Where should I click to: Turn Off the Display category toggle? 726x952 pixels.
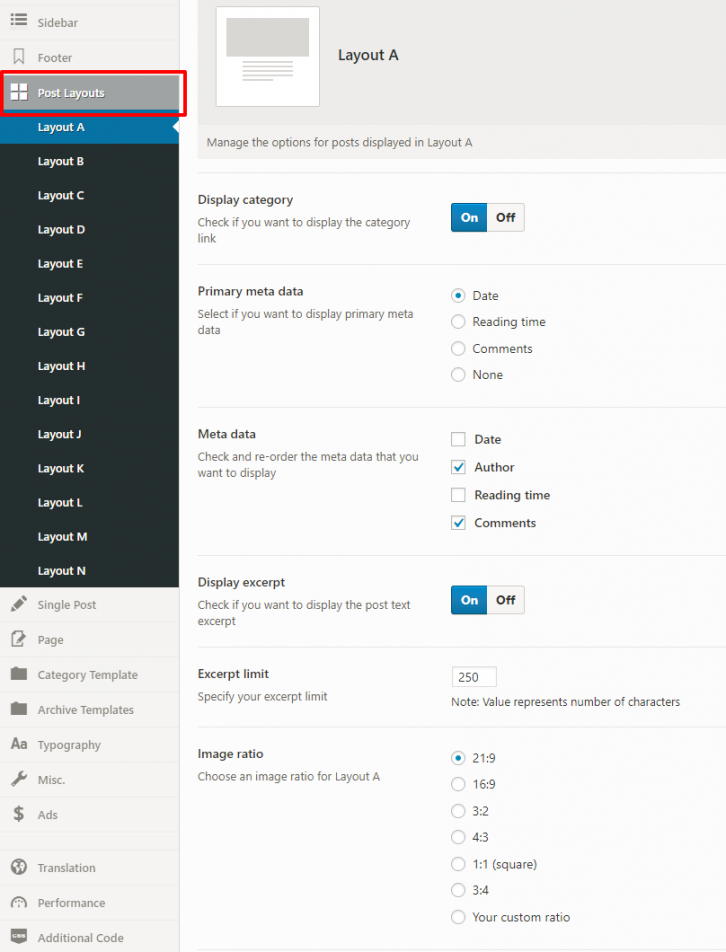click(x=505, y=217)
